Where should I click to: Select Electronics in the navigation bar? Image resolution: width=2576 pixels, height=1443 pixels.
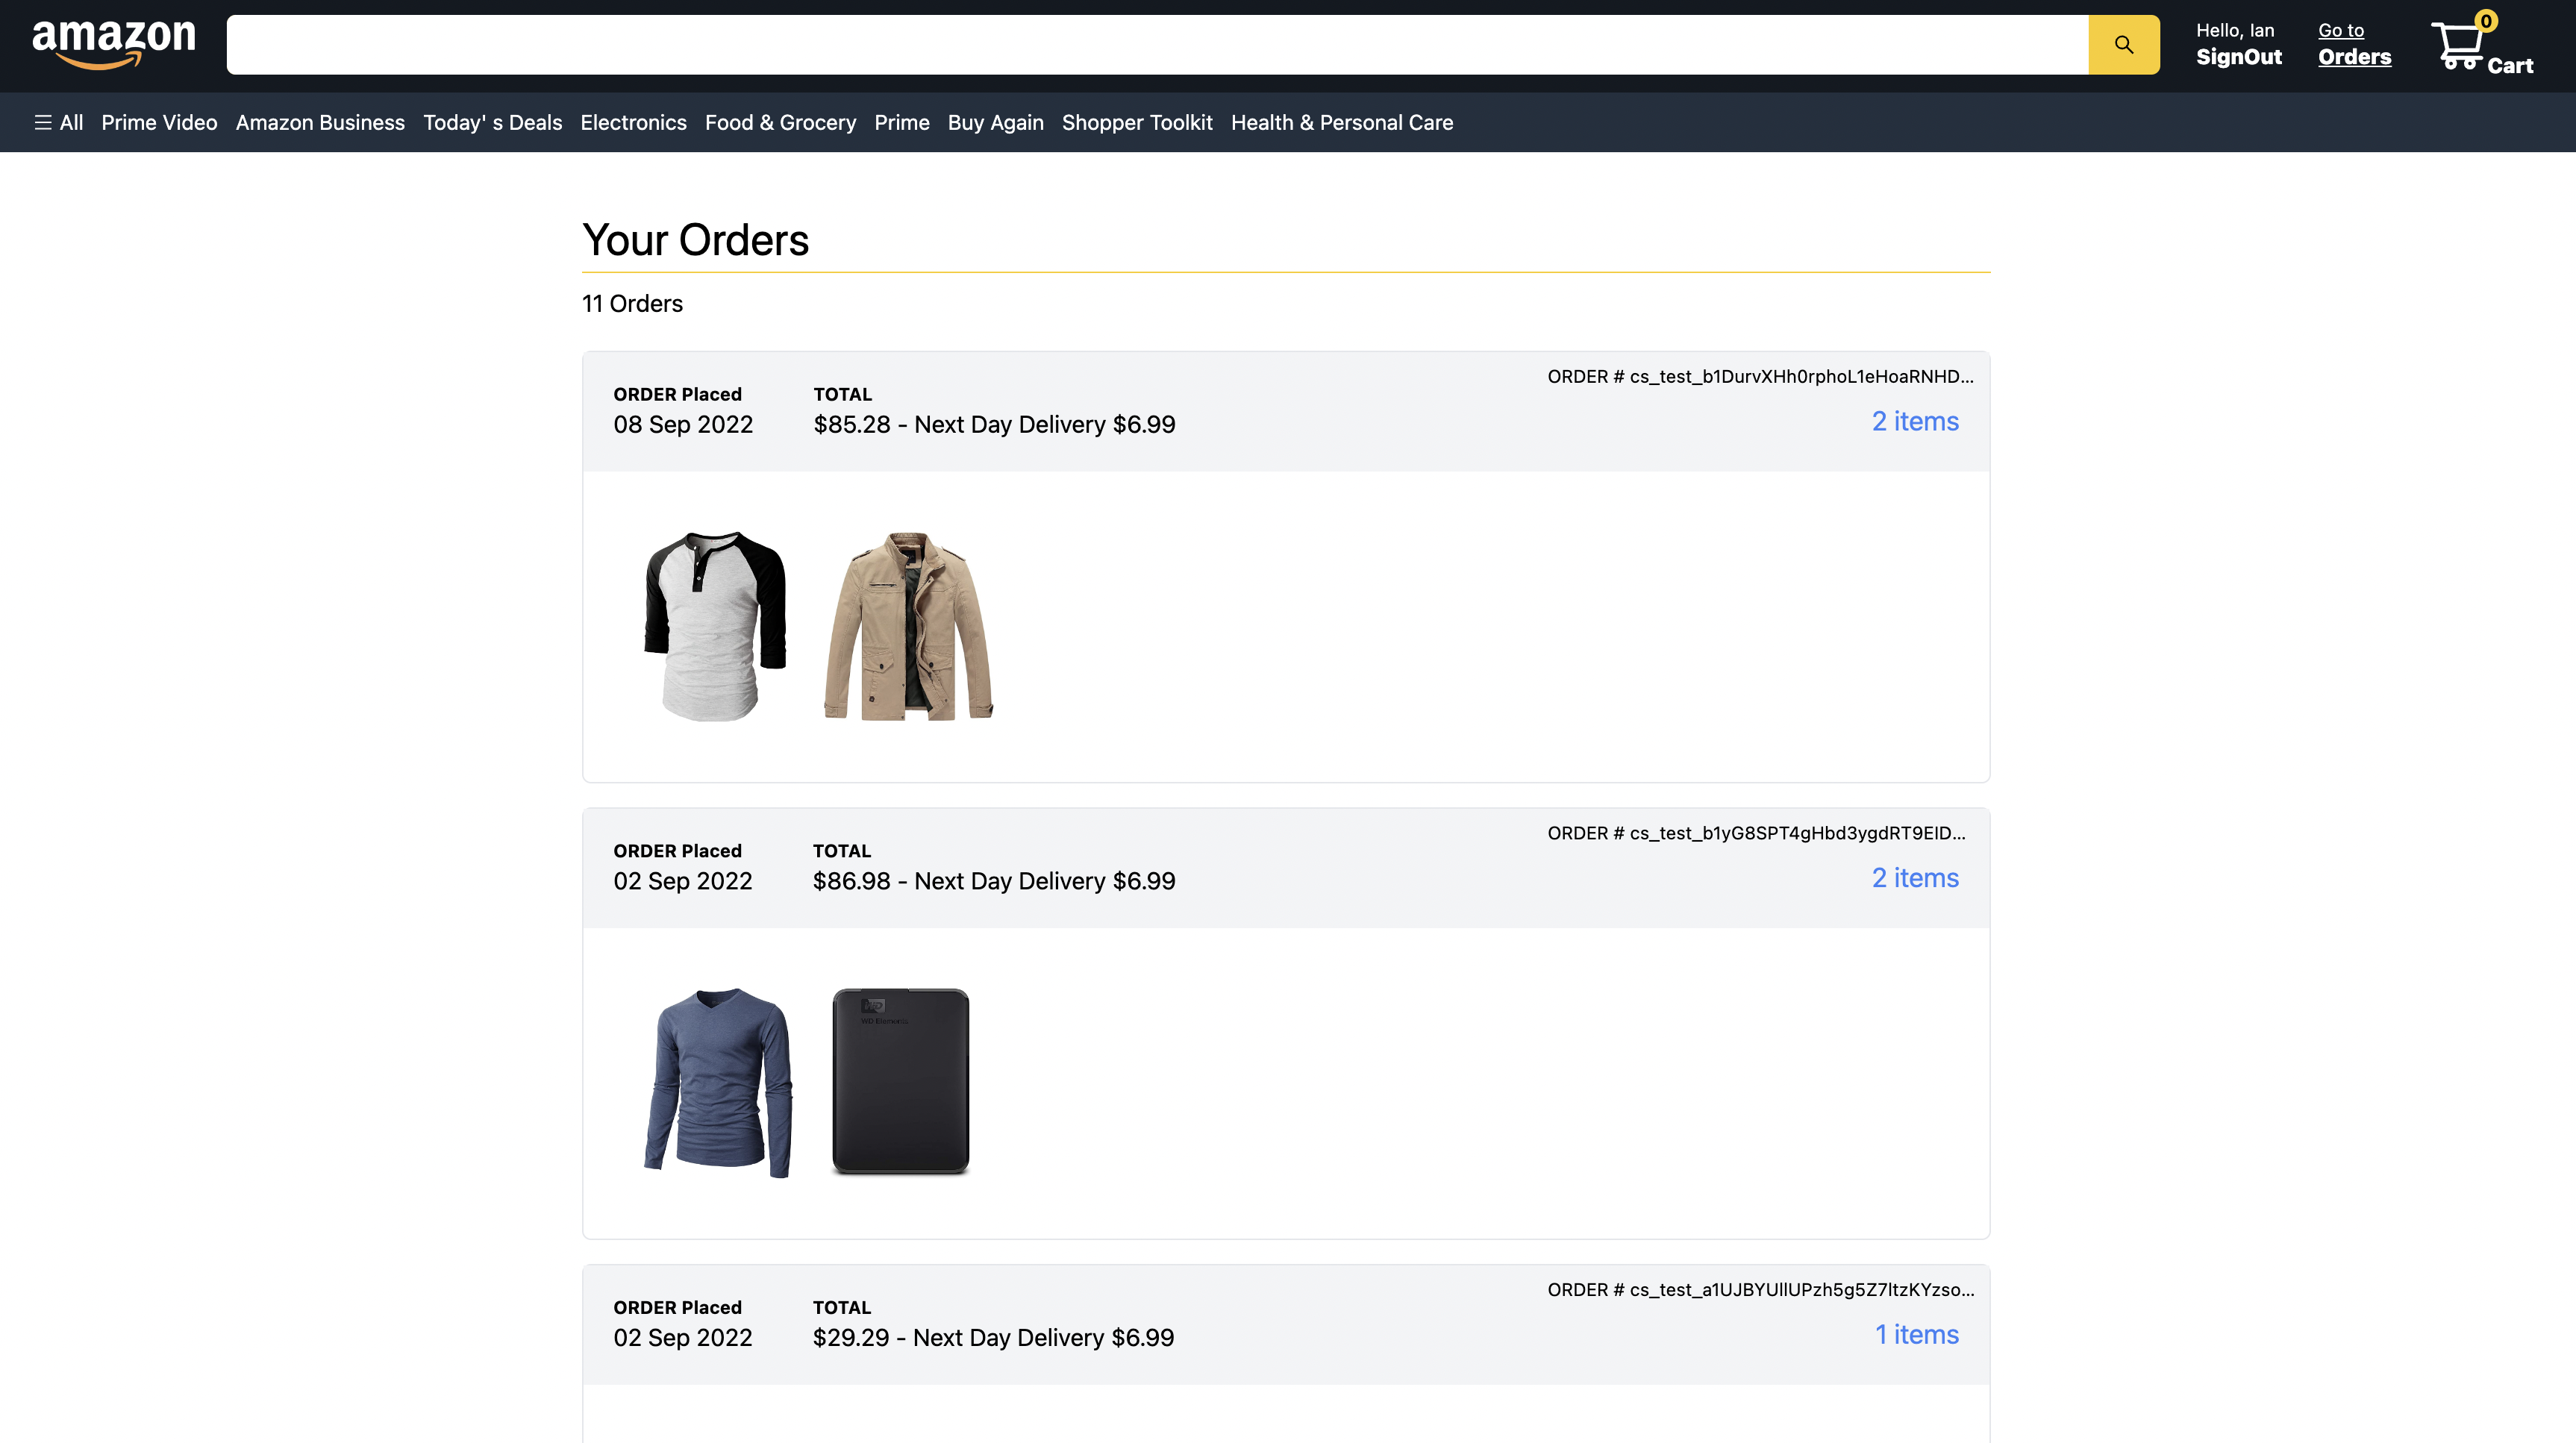pyautogui.click(x=633, y=122)
